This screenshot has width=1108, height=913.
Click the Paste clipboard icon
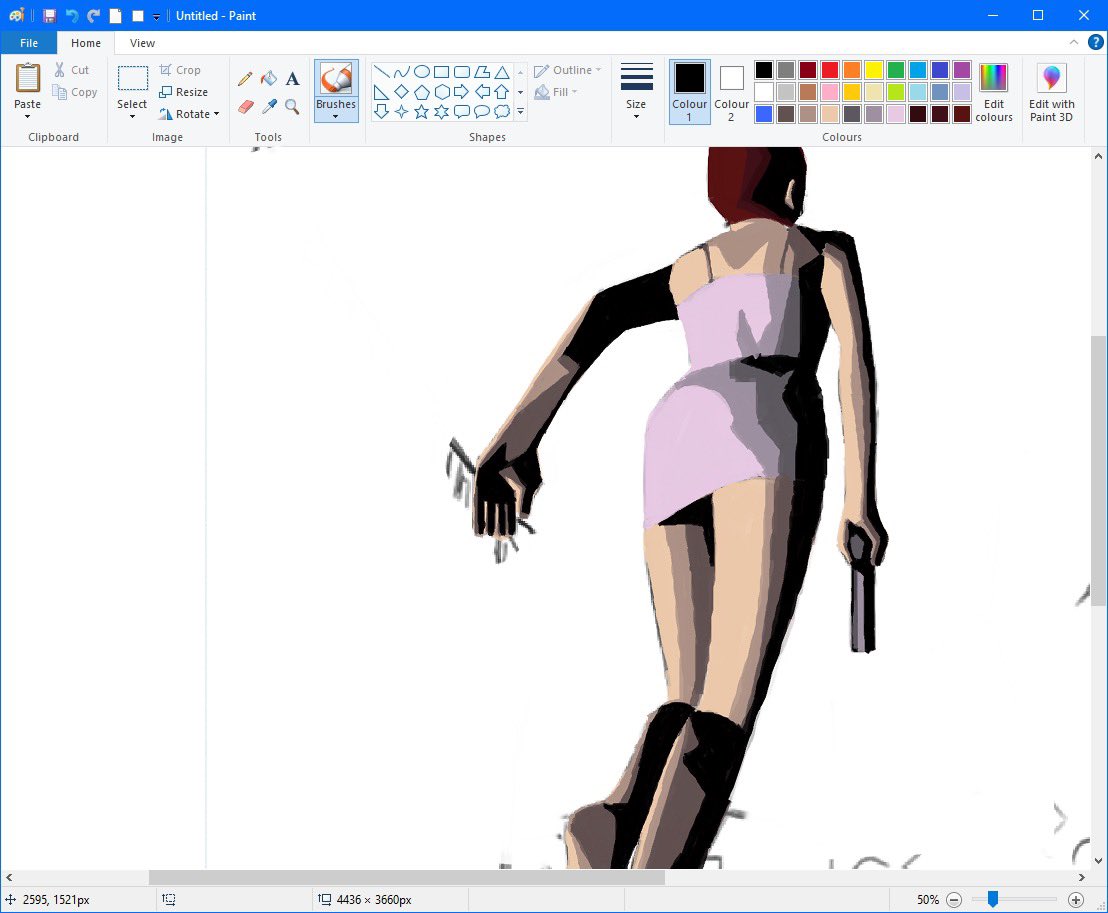tap(28, 78)
